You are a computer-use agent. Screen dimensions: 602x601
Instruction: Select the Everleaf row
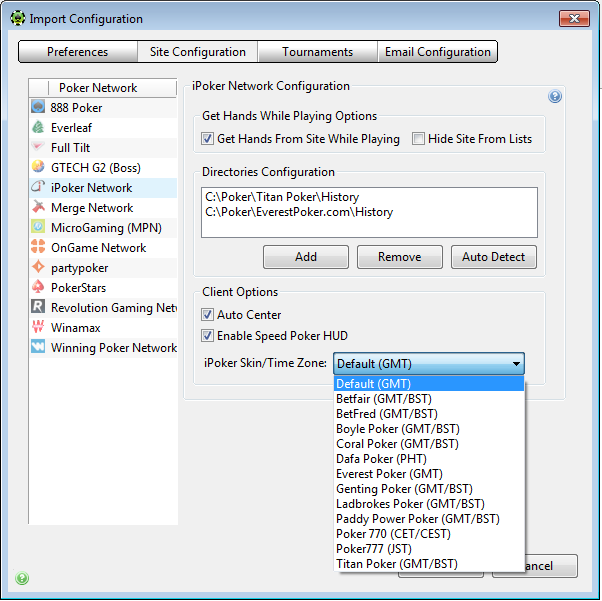[103, 127]
